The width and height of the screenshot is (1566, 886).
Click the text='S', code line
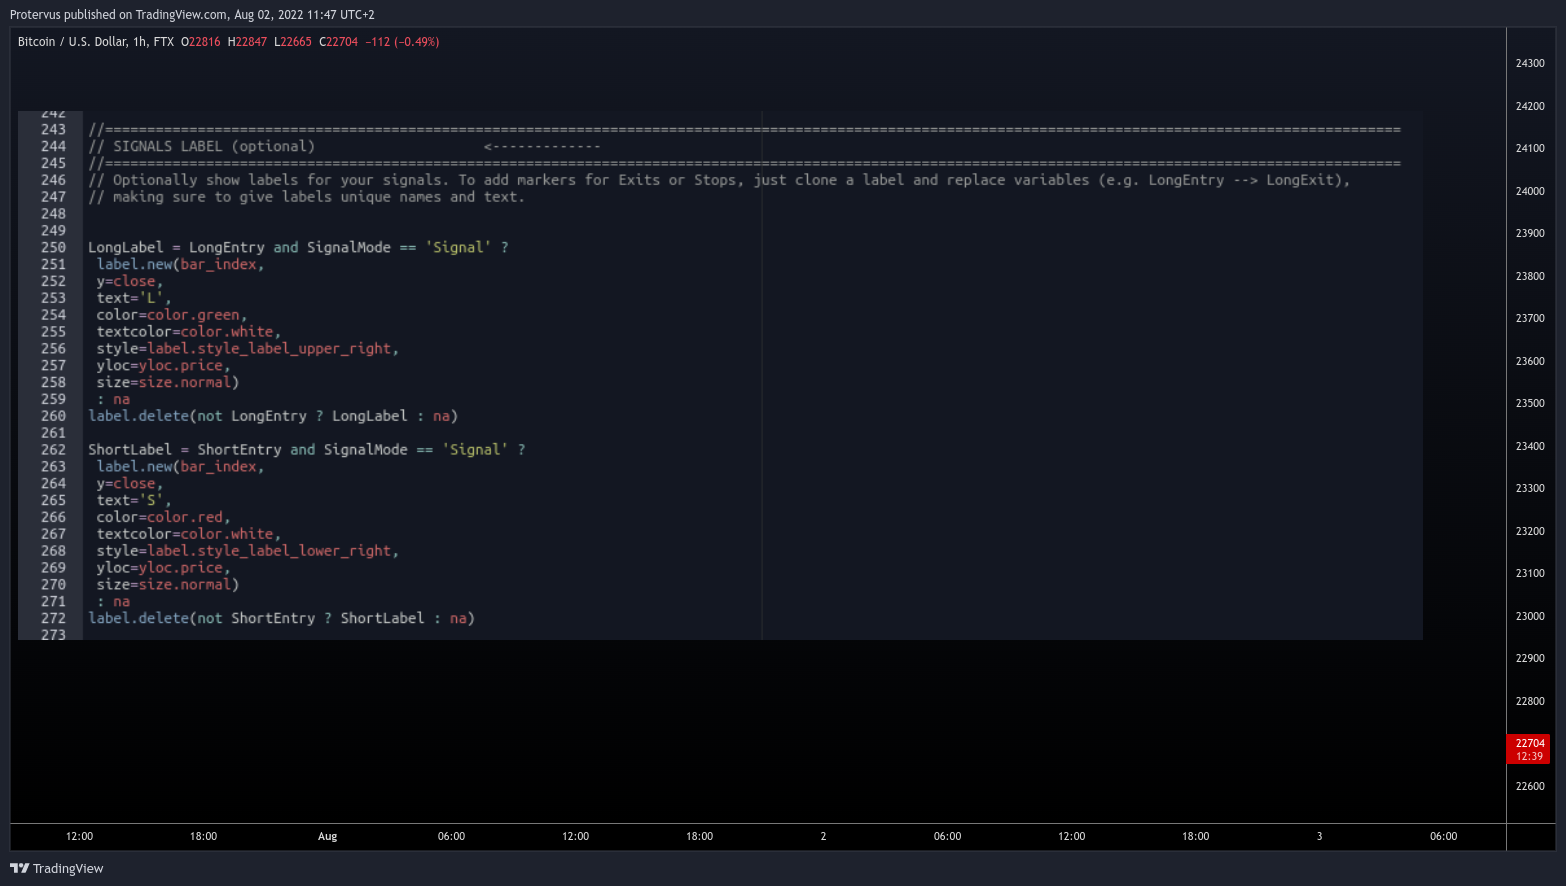pos(134,500)
